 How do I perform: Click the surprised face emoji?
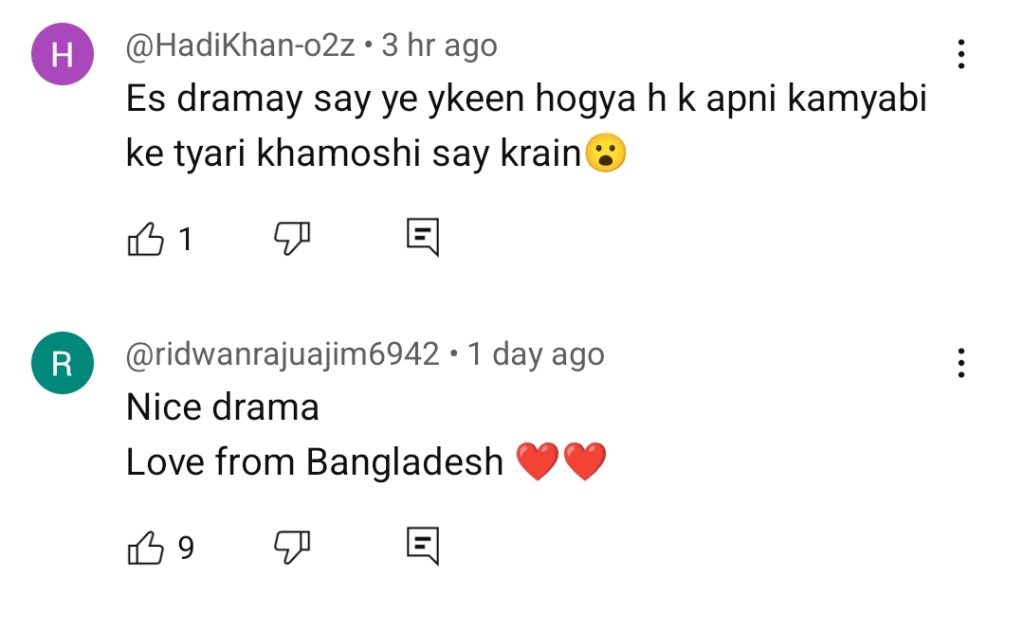click(605, 155)
